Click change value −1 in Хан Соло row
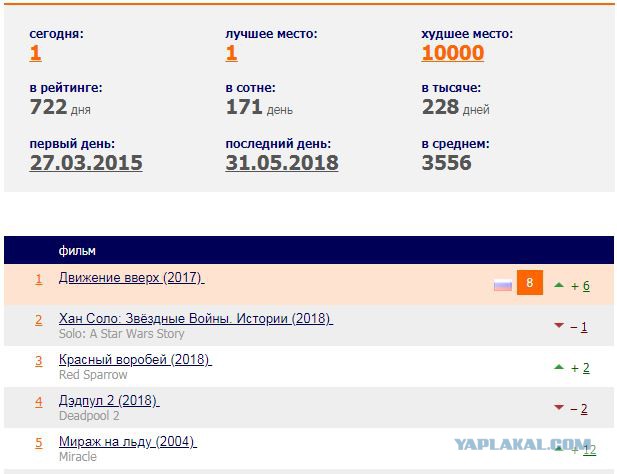The width and height of the screenshot is (617, 474). pyautogui.click(x=584, y=327)
